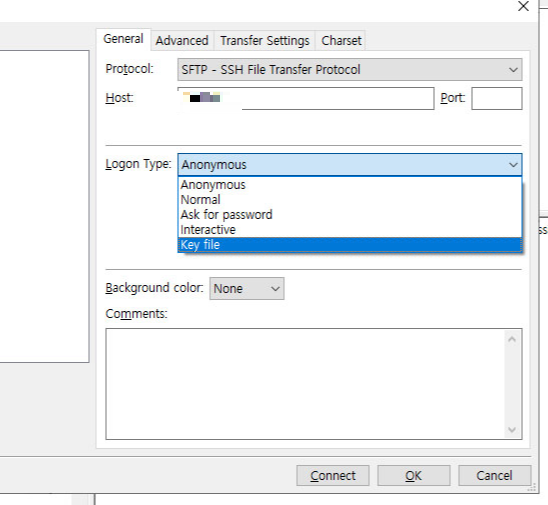Click the Connect button

click(333, 476)
